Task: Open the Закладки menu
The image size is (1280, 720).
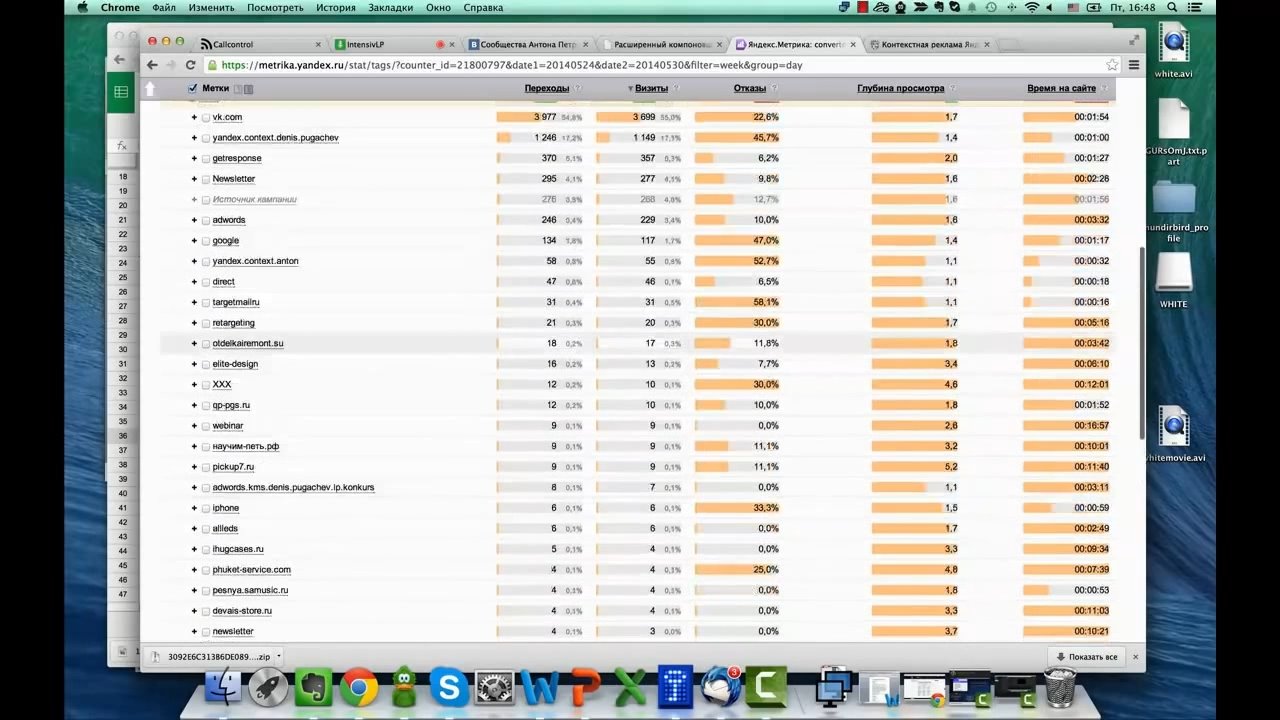Action: coord(391,7)
